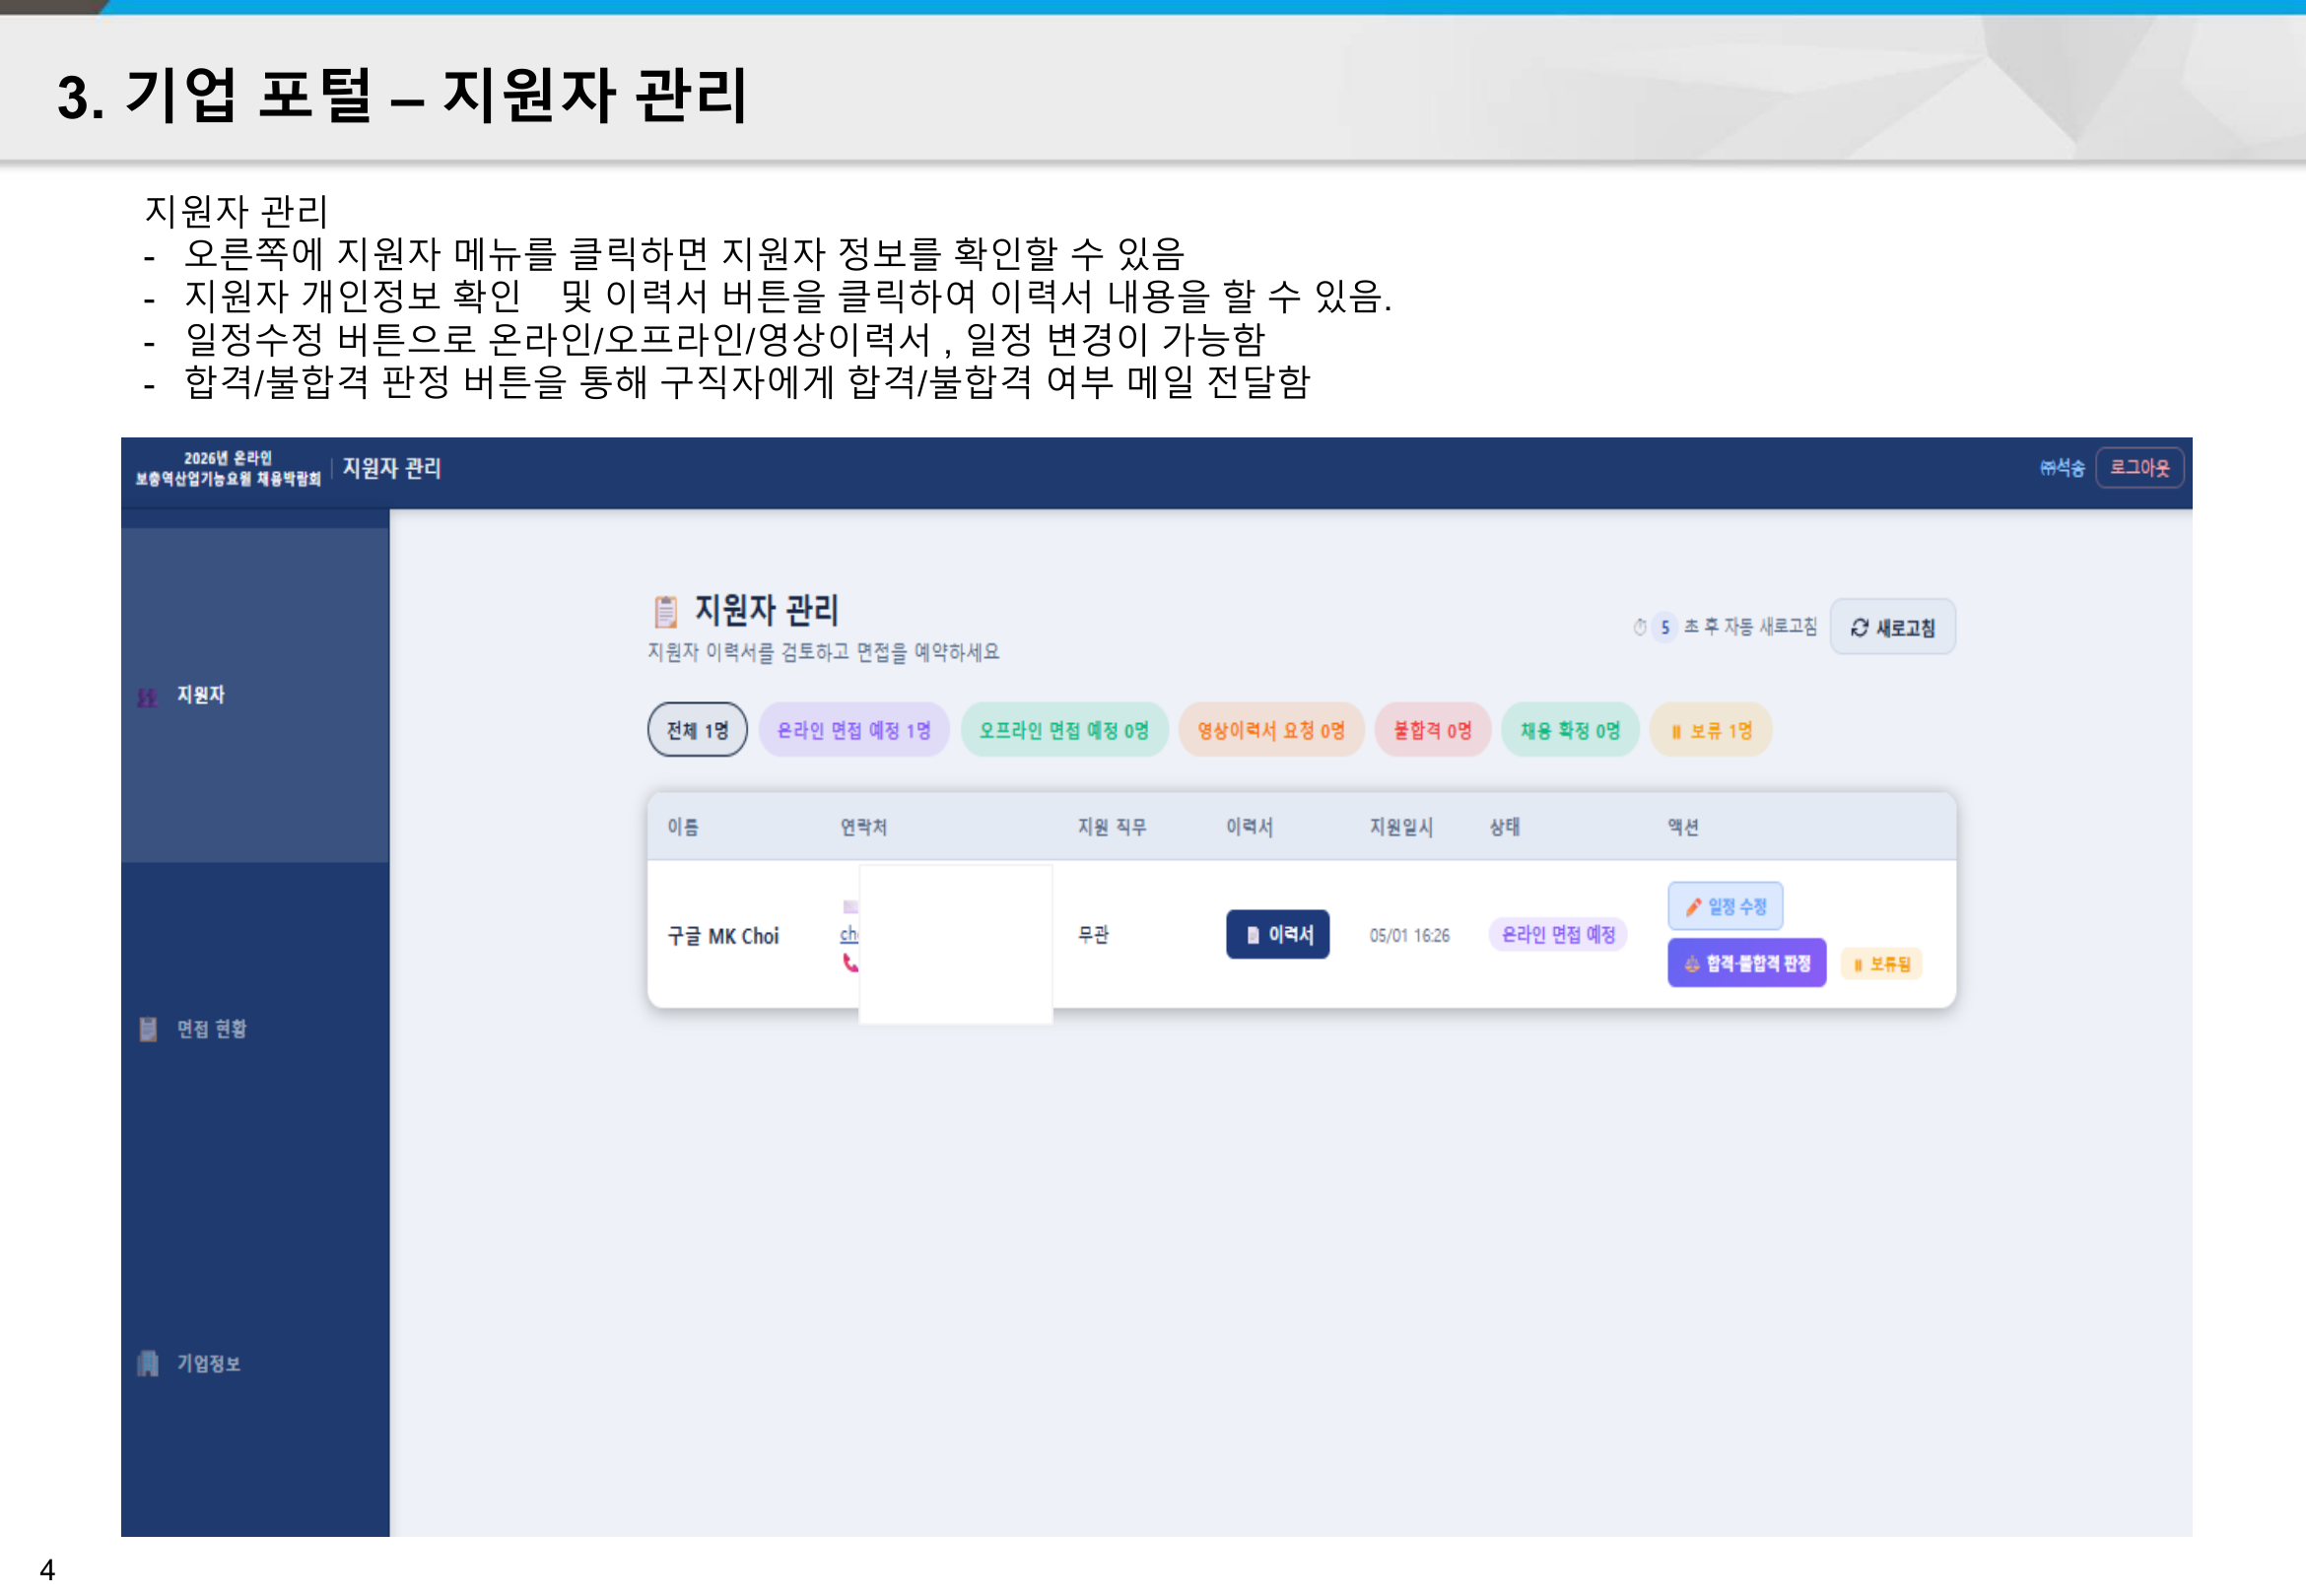Click the applicant email link
This screenshot has height=1596, width=2306.
pyautogui.click(x=849, y=934)
